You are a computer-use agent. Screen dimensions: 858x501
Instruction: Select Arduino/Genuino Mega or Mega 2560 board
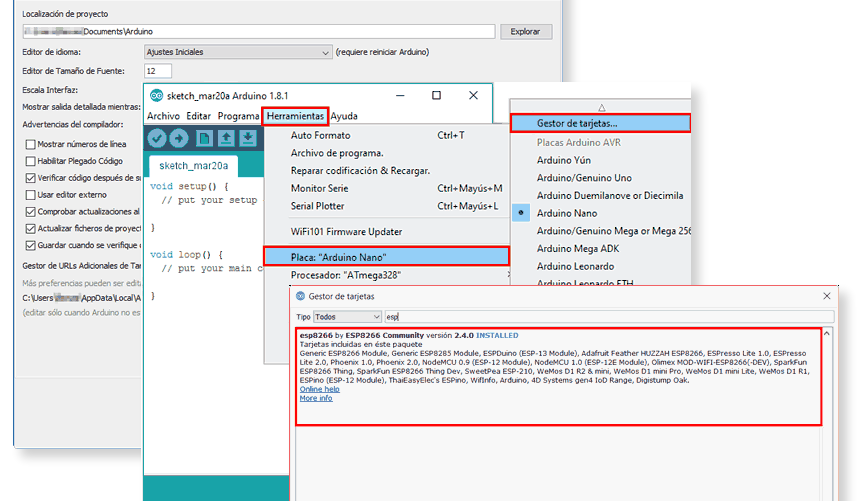[x=613, y=231]
